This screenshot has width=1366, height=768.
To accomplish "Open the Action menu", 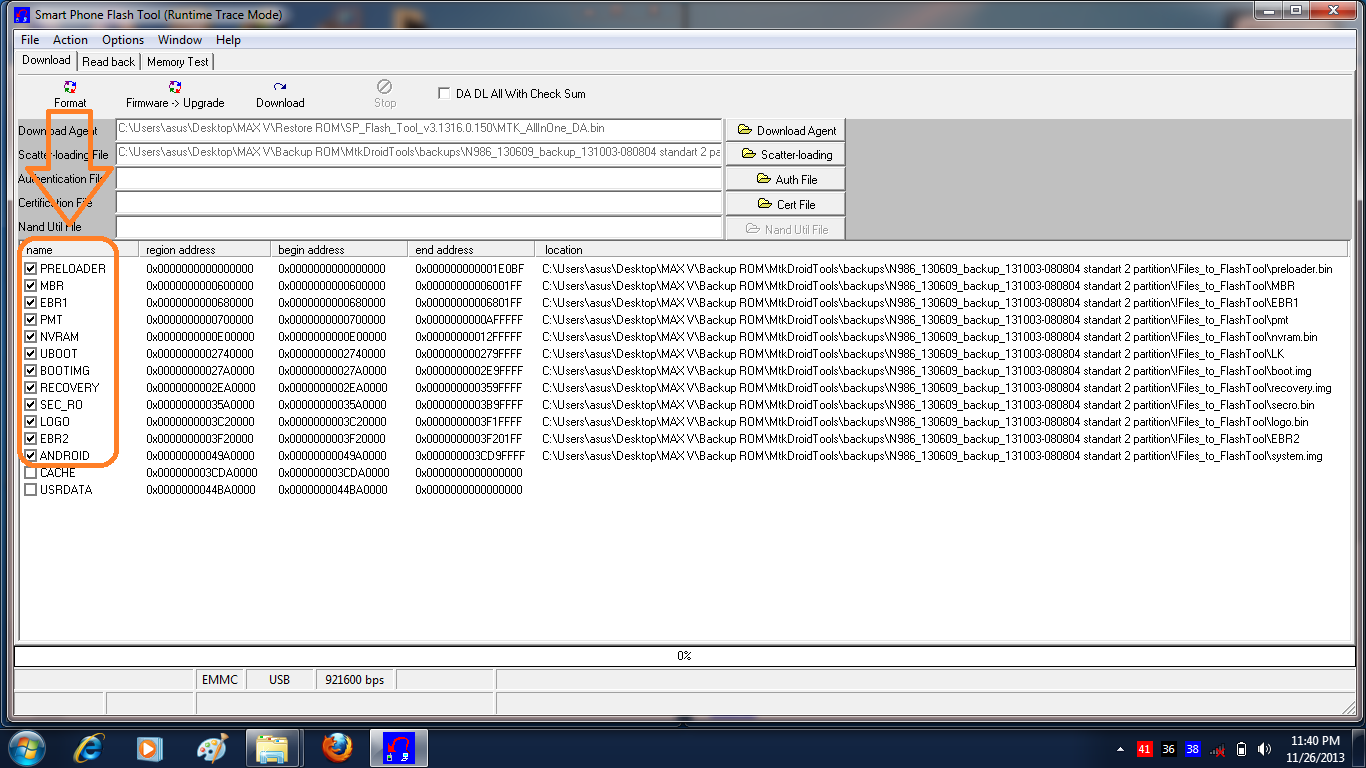I will 70,40.
